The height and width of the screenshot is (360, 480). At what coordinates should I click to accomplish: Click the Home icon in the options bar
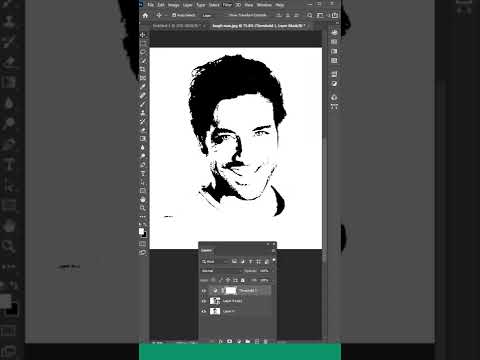pos(145,15)
